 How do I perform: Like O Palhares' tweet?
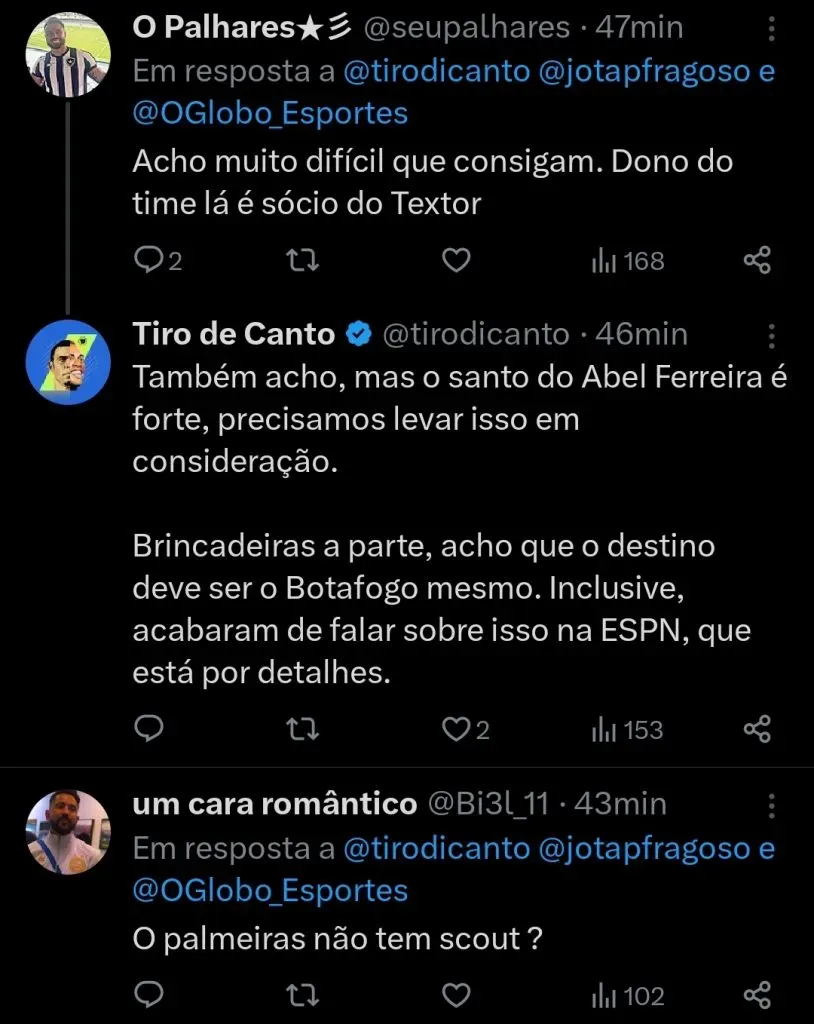pos(456,261)
